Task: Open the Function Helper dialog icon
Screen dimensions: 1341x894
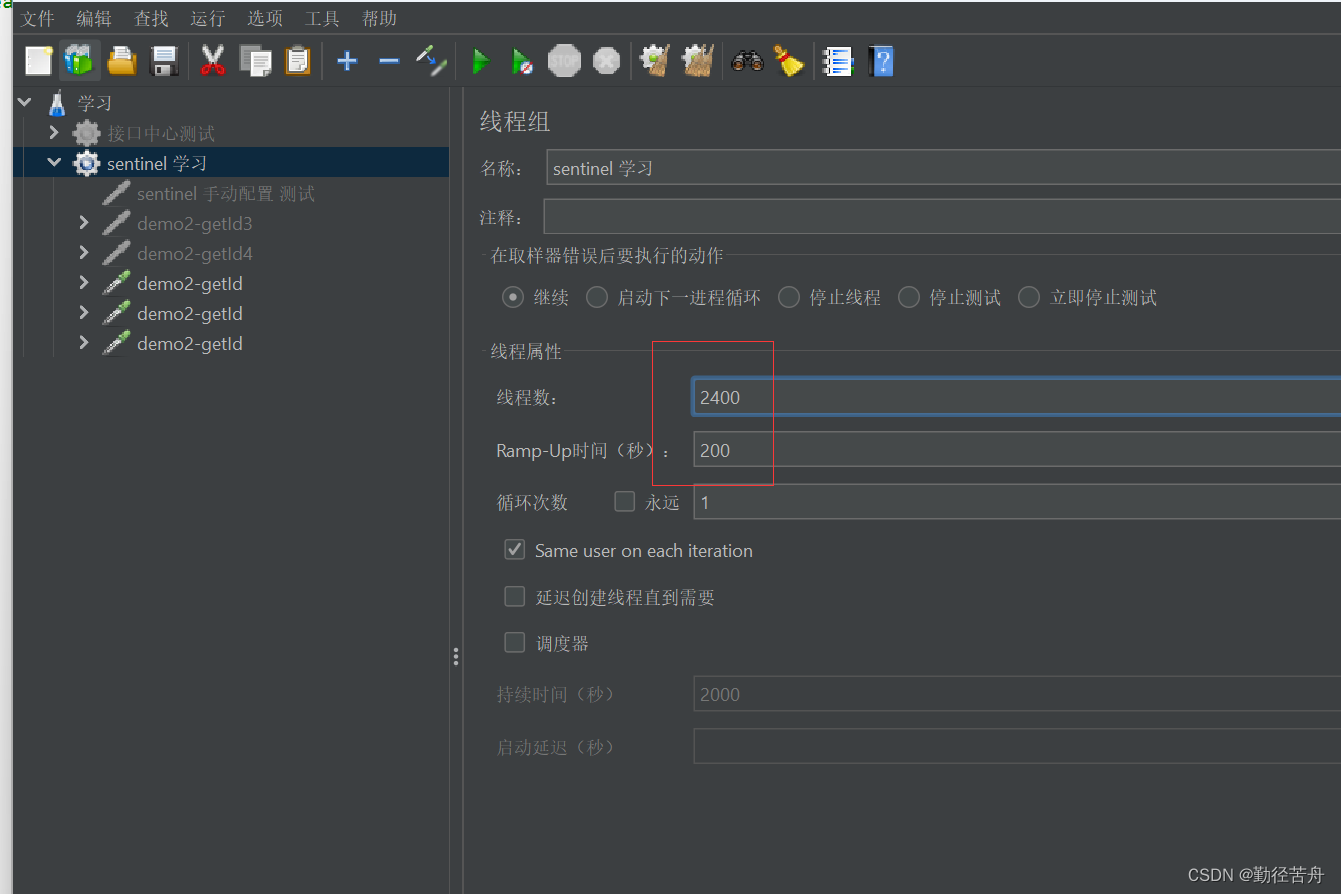Action: point(837,61)
